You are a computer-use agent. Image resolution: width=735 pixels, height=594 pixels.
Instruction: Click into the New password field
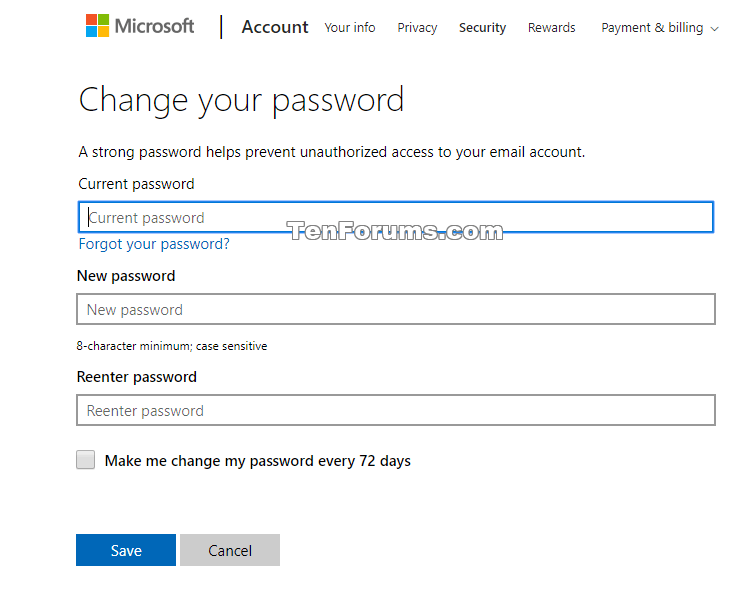click(x=396, y=309)
